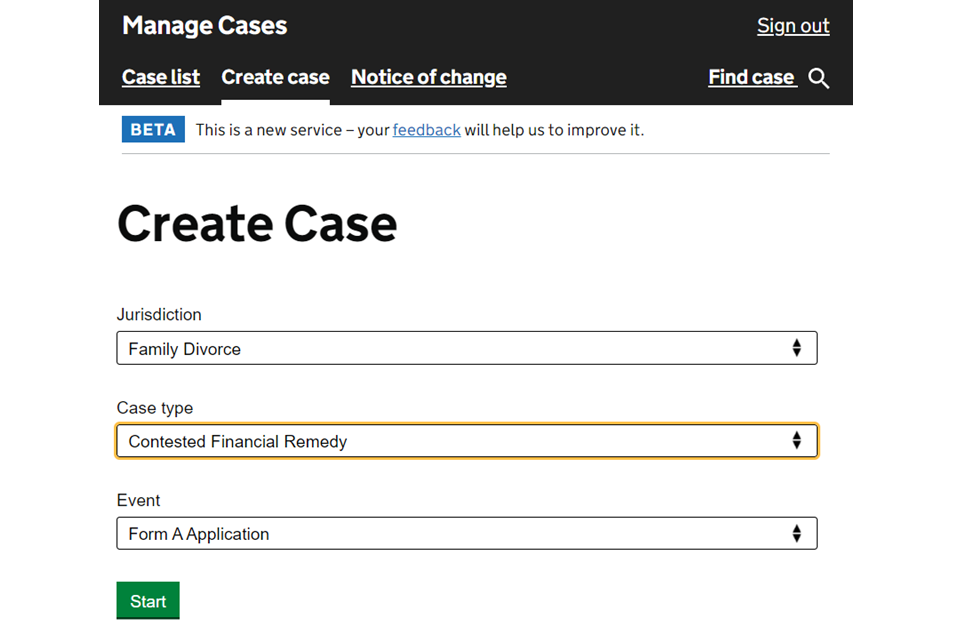
Task: Select the Create case tab
Action: click(275, 77)
